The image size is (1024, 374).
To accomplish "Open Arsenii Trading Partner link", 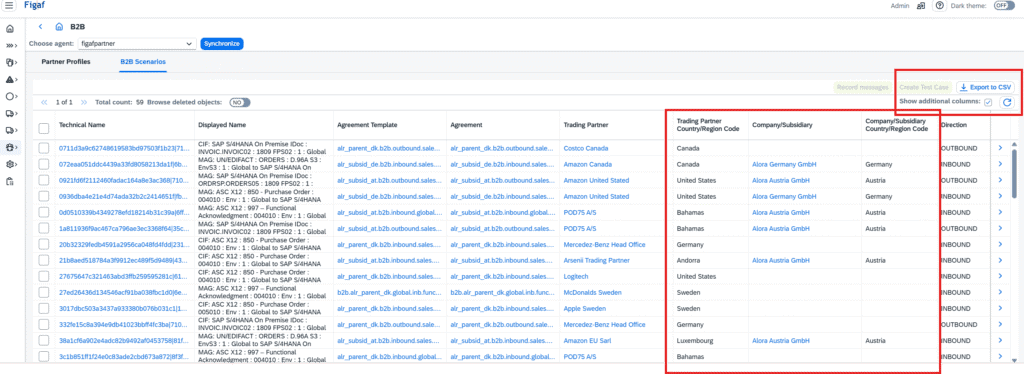I will 596,260.
